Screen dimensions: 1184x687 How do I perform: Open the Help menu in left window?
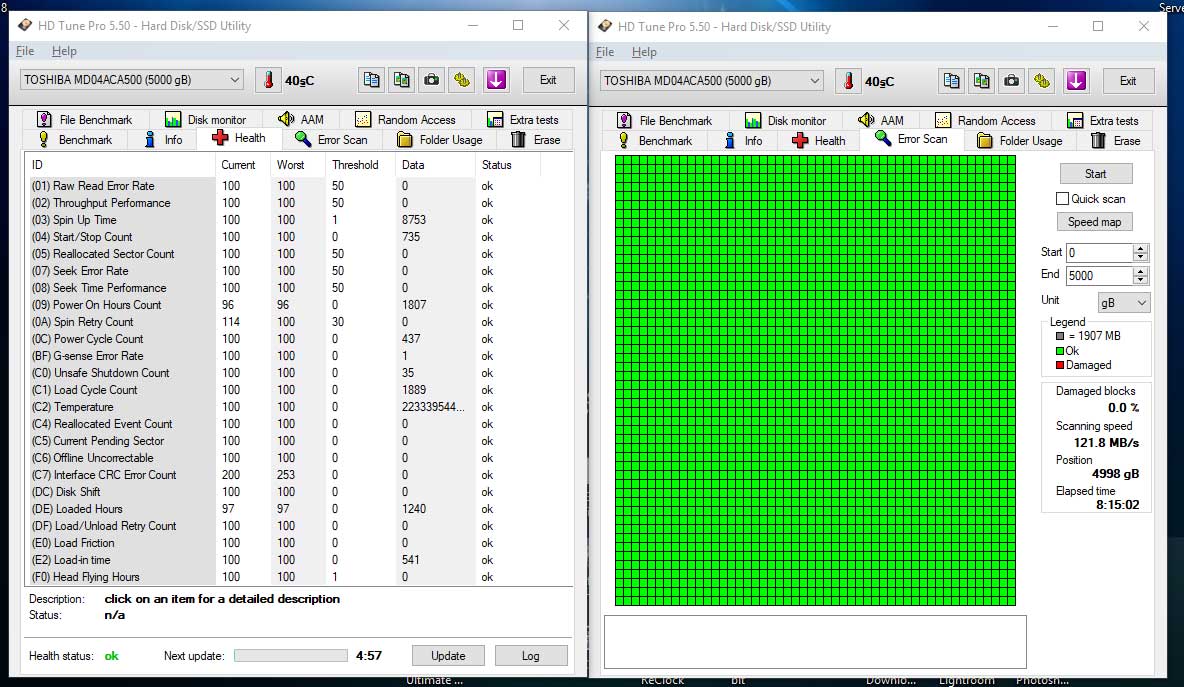click(x=64, y=51)
